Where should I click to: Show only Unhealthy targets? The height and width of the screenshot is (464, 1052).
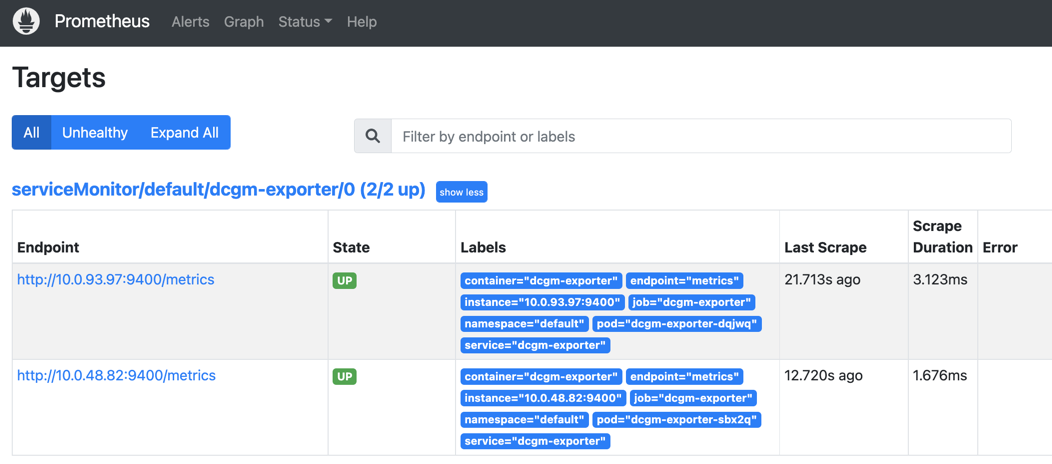(x=95, y=133)
